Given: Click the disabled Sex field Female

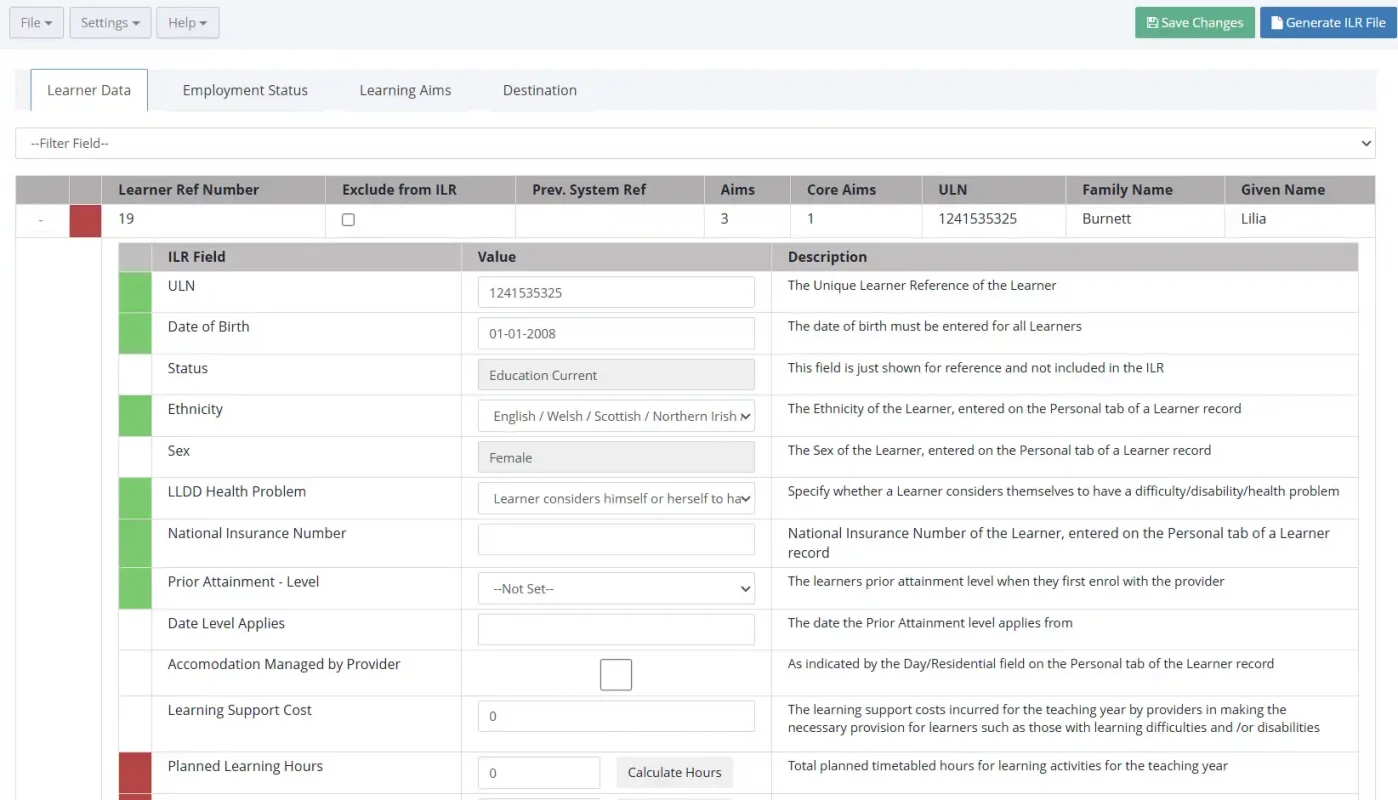Looking at the screenshot, I should [616, 457].
